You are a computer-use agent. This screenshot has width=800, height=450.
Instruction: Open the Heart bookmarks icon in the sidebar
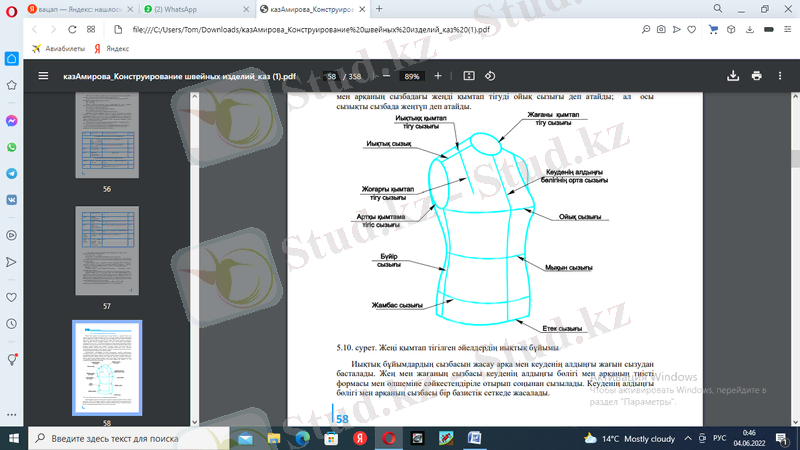(x=11, y=297)
